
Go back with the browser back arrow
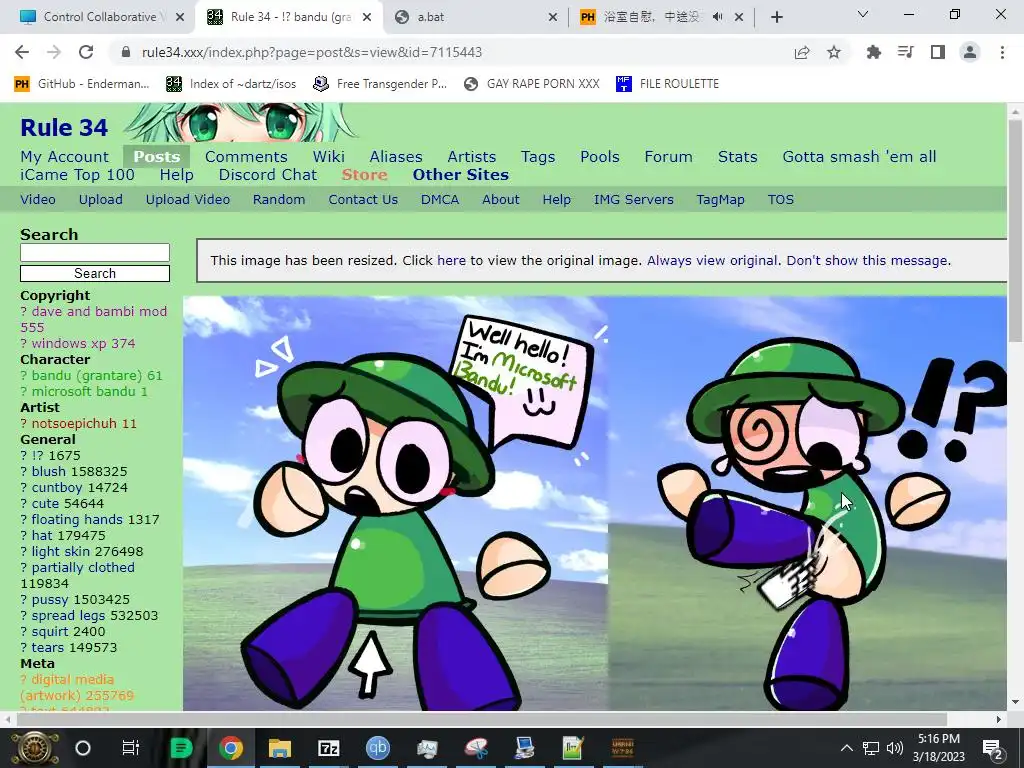click(x=22, y=52)
